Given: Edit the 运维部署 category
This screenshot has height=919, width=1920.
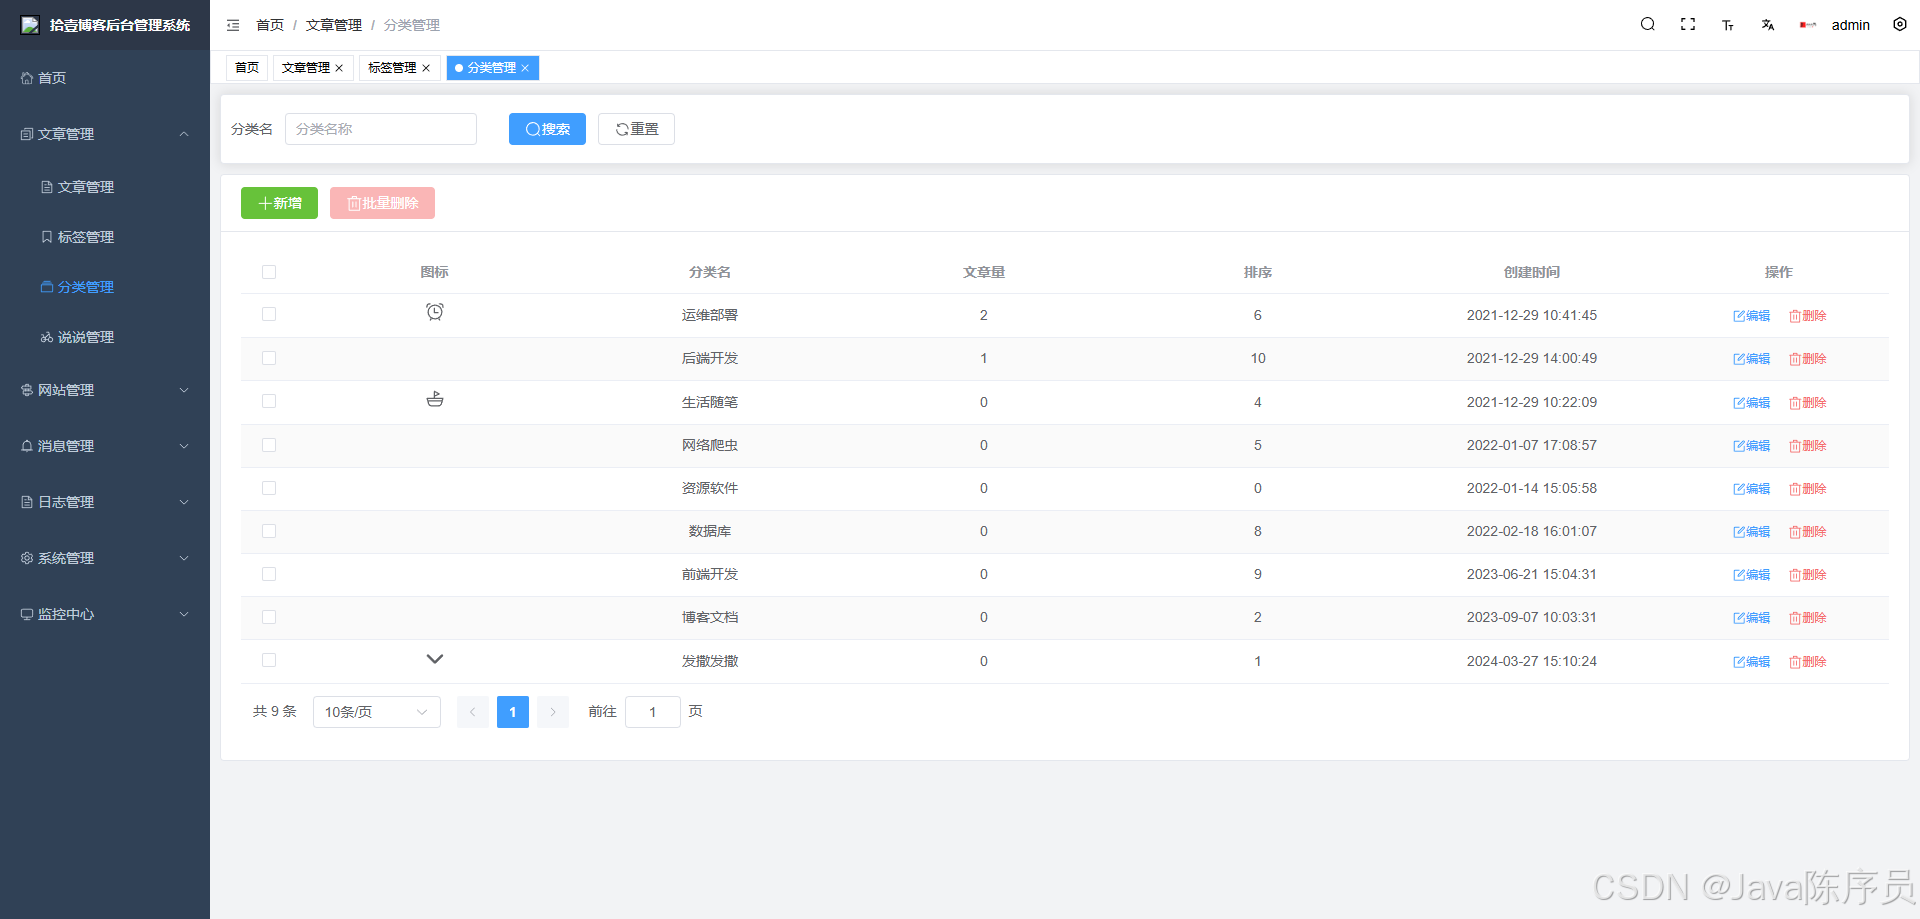Looking at the screenshot, I should 1751,316.
